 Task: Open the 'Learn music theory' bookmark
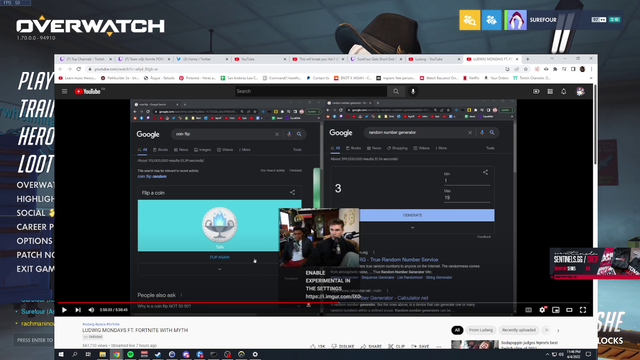pos(77,78)
